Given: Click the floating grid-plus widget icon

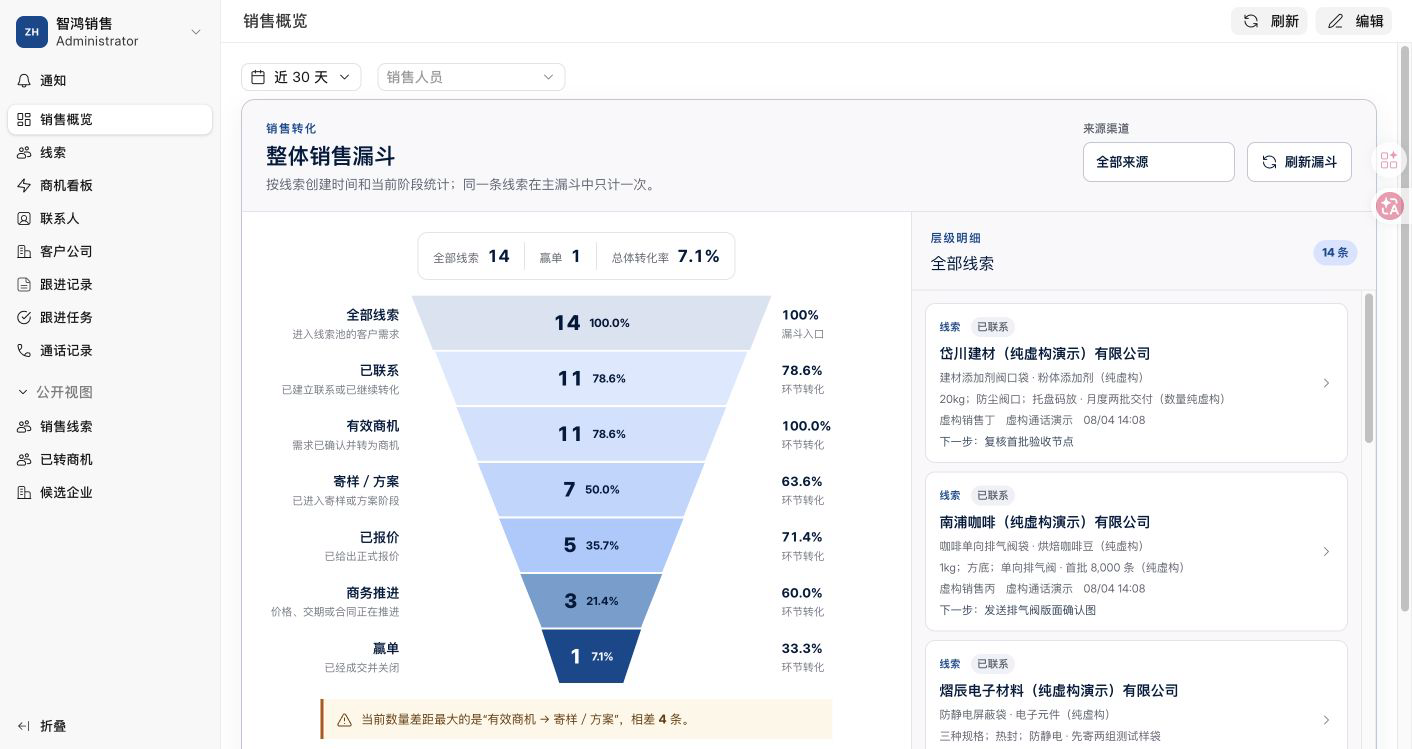Looking at the screenshot, I should [x=1389, y=160].
